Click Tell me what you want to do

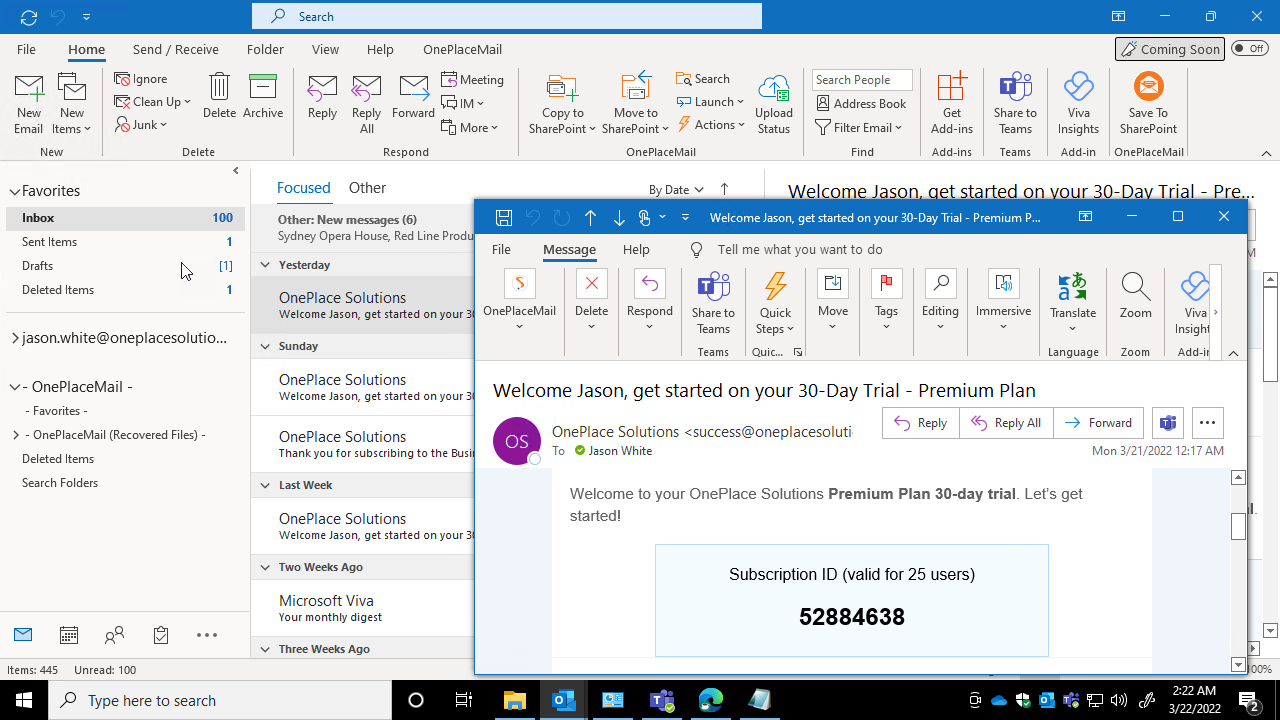(800, 249)
